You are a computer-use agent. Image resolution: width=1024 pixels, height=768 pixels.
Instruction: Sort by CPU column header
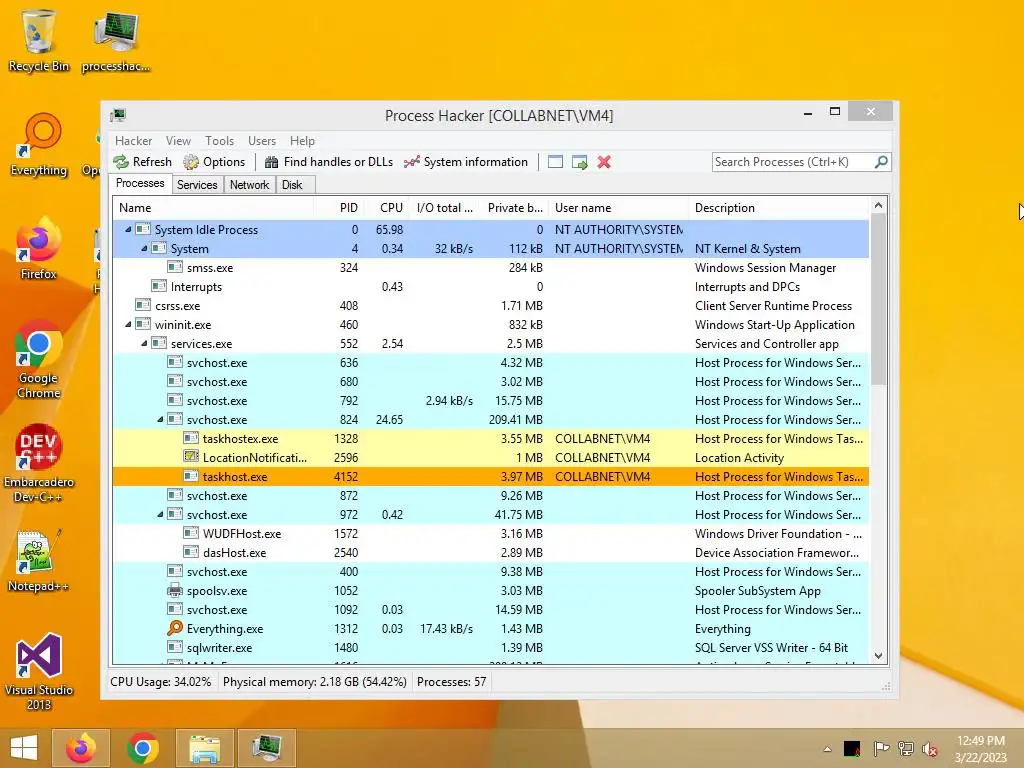[x=386, y=208]
